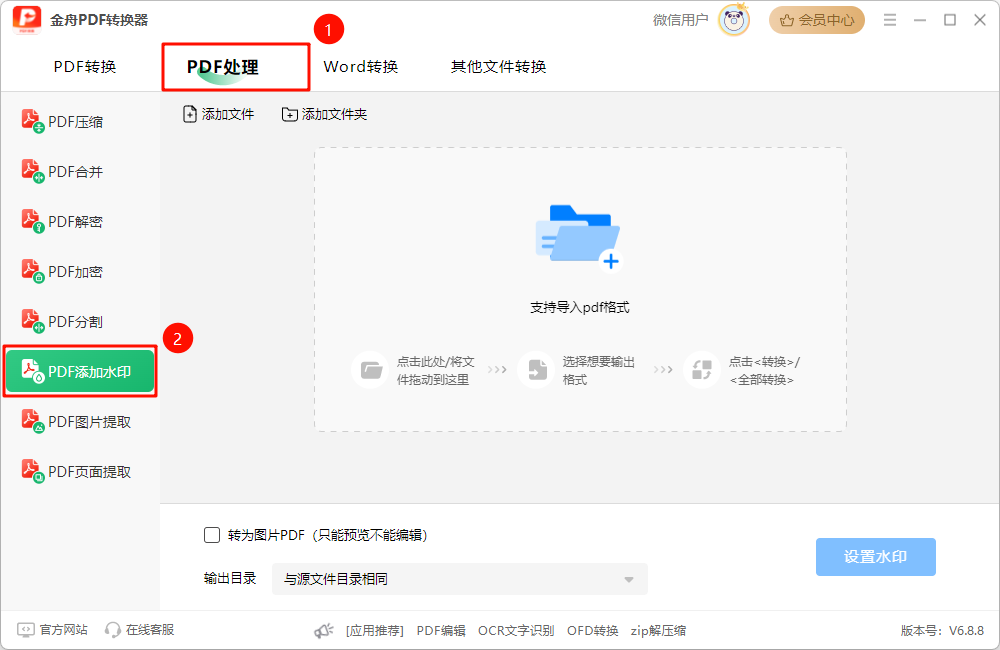
Task: Maximize the converter window
Action: pyautogui.click(x=950, y=20)
